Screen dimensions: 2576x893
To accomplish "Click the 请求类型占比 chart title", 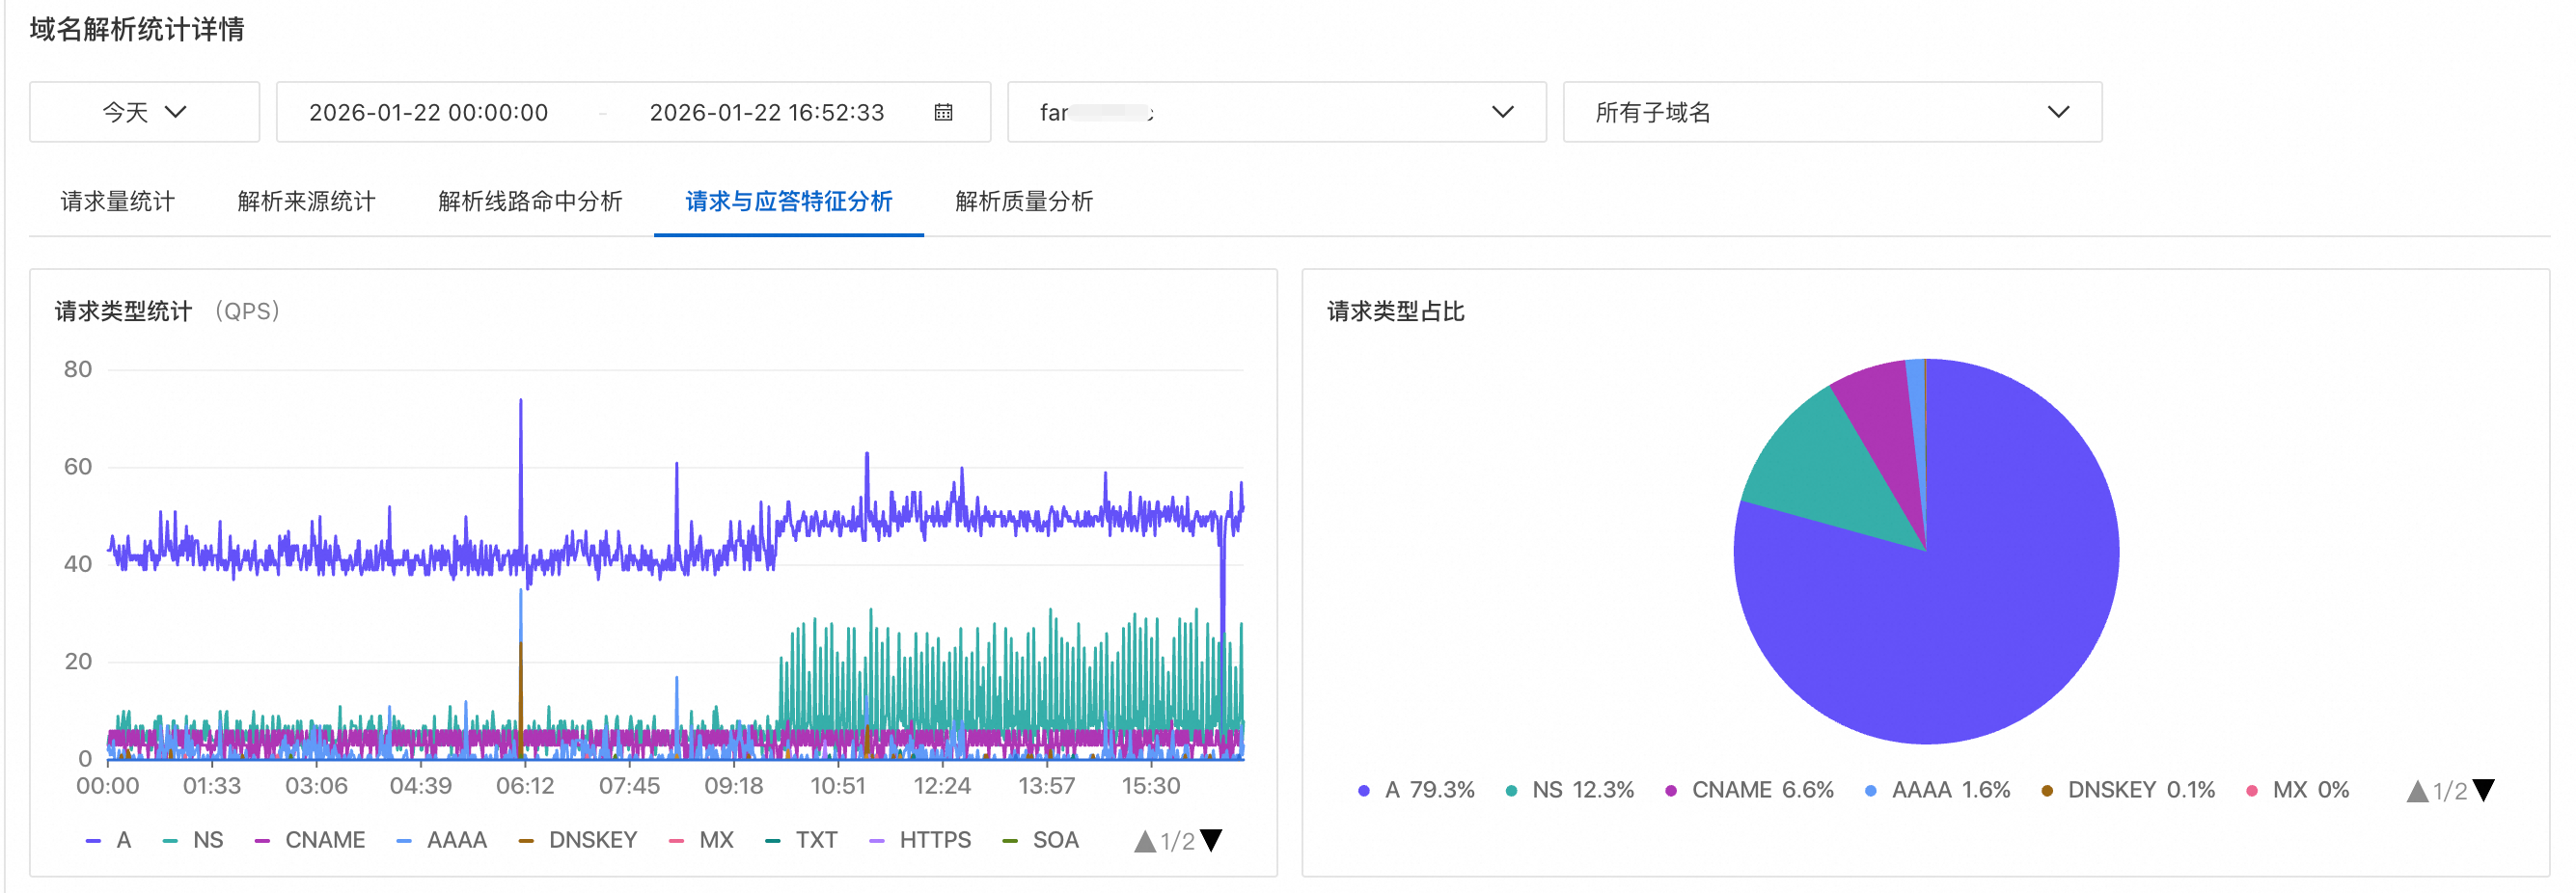I will click(1396, 311).
